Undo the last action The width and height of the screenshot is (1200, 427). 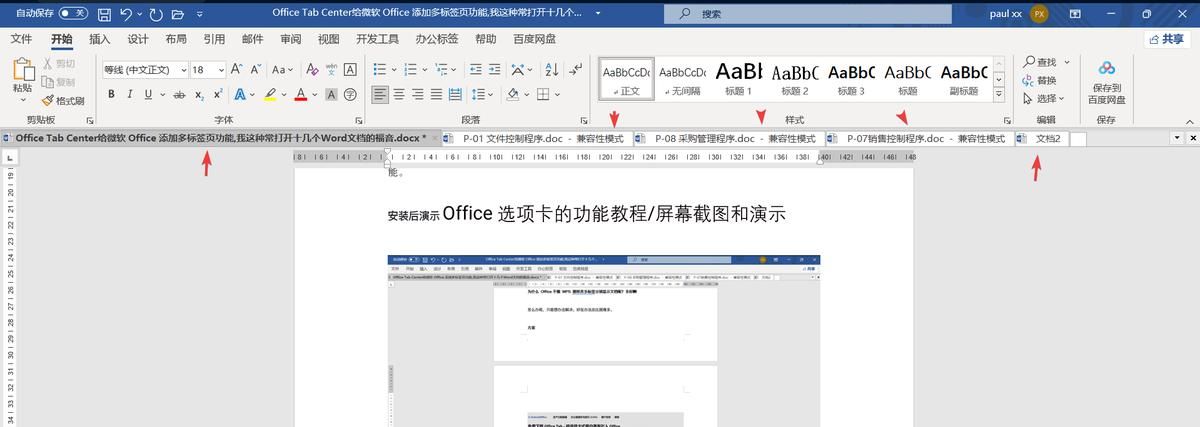(127, 14)
